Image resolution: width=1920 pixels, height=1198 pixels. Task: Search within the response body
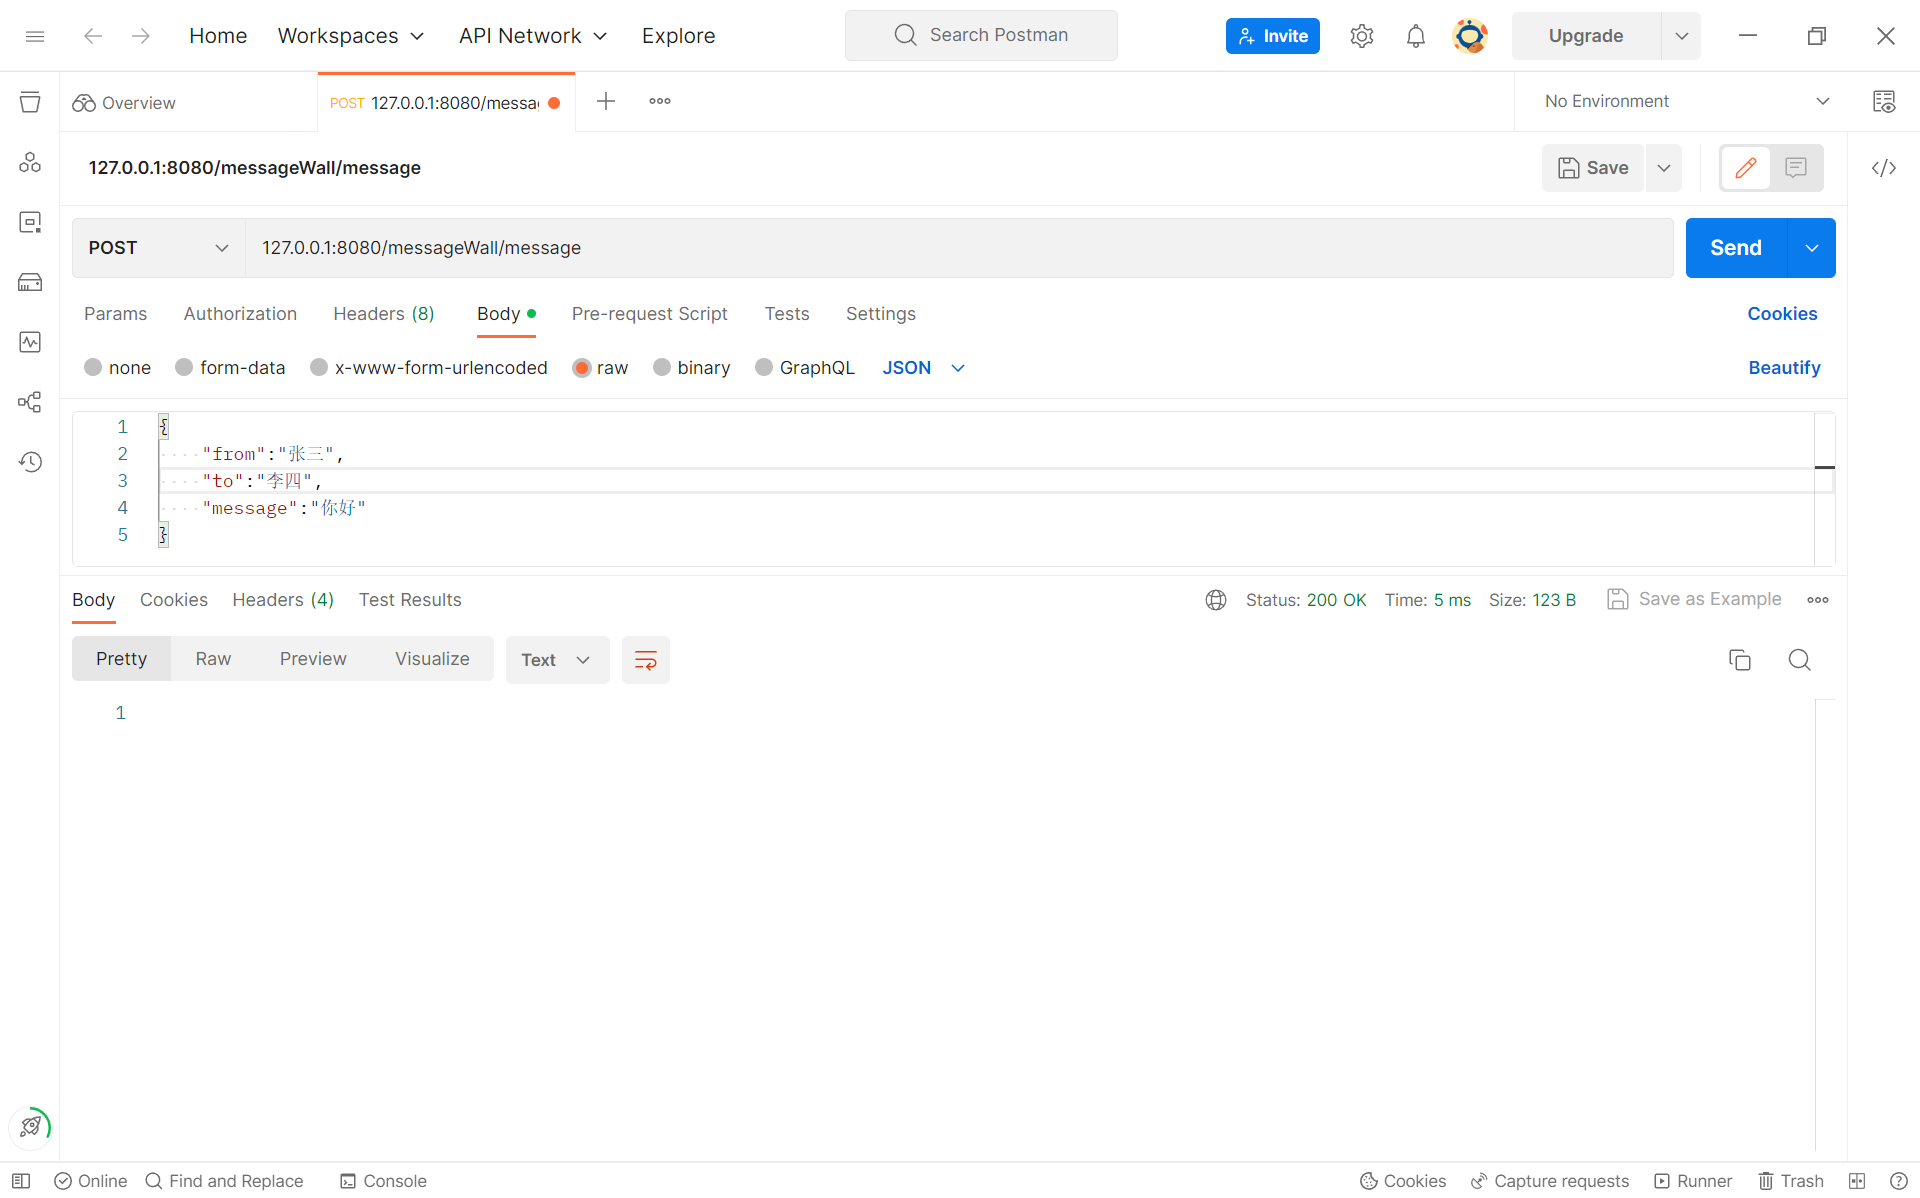pos(1799,660)
